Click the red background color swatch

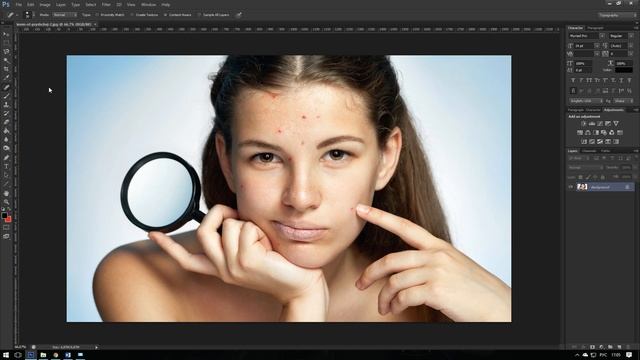[x=8, y=219]
